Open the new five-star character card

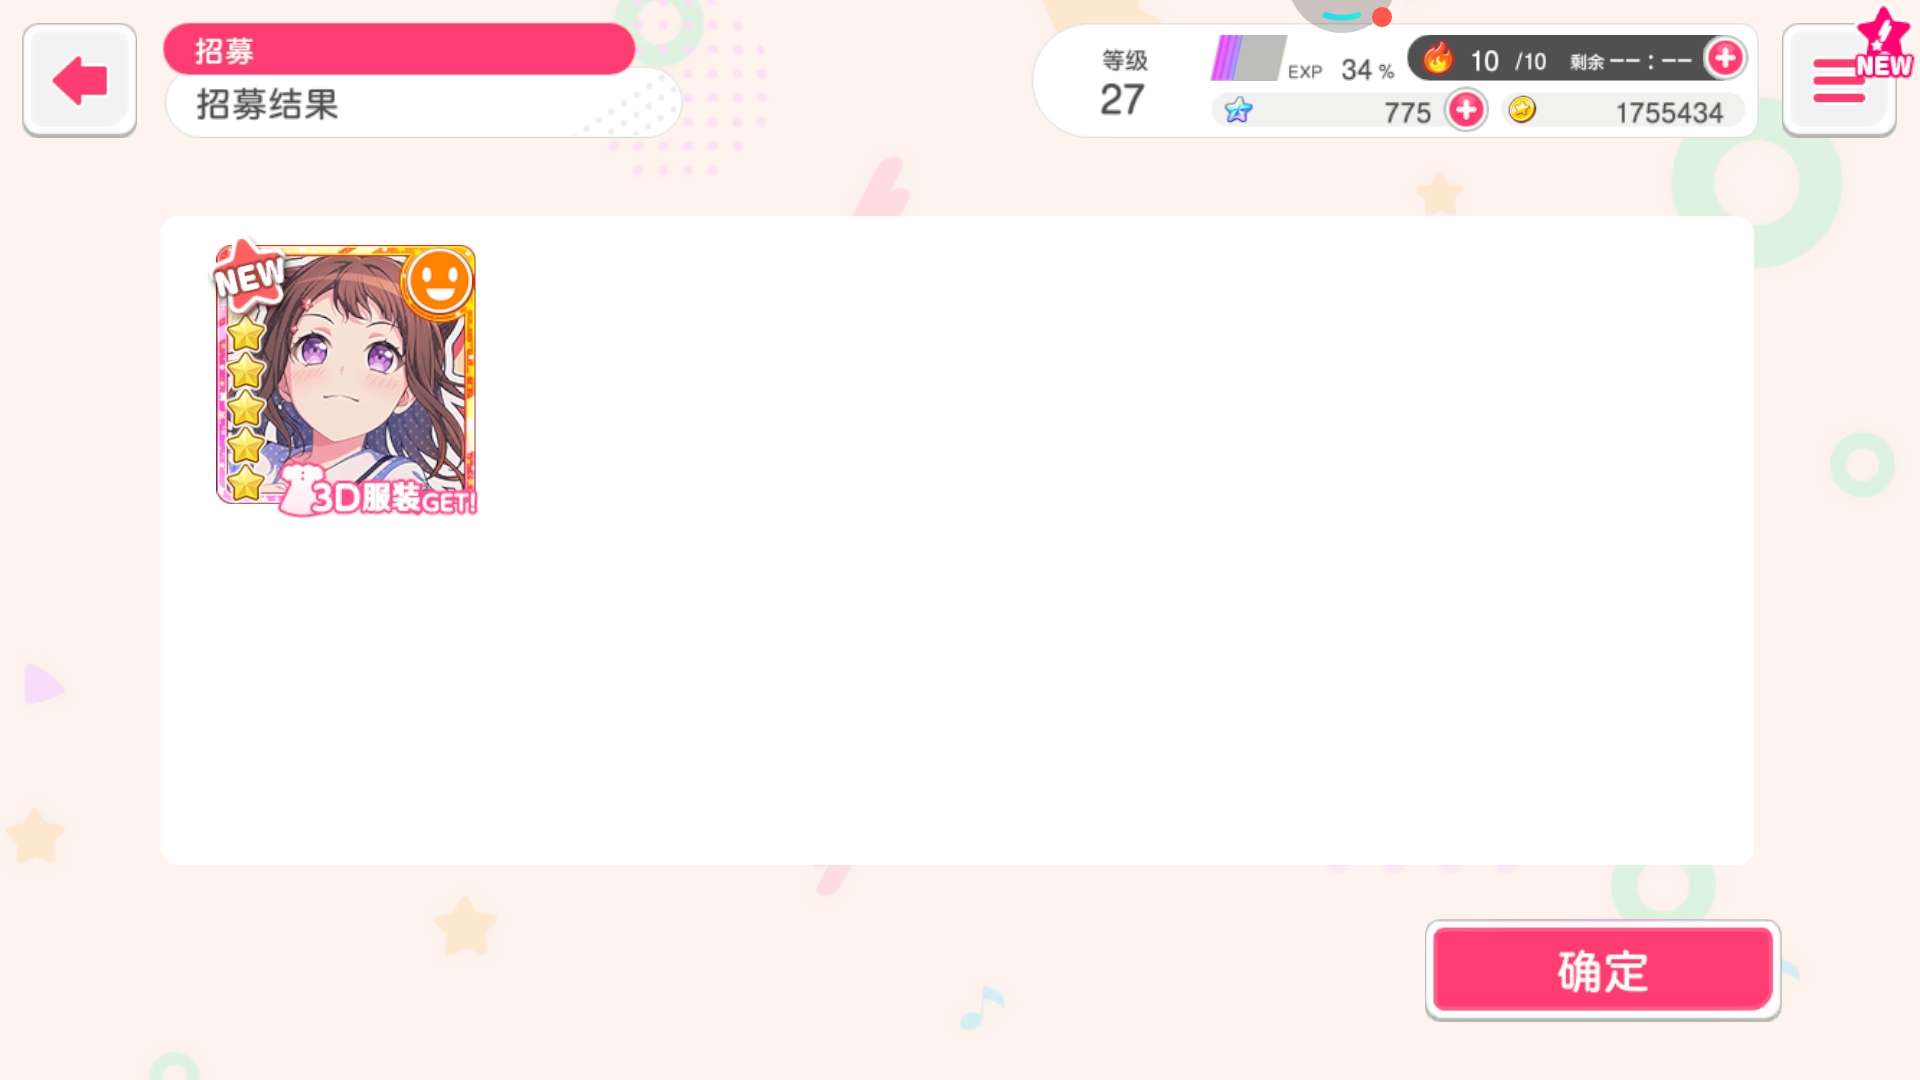pyautogui.click(x=346, y=375)
